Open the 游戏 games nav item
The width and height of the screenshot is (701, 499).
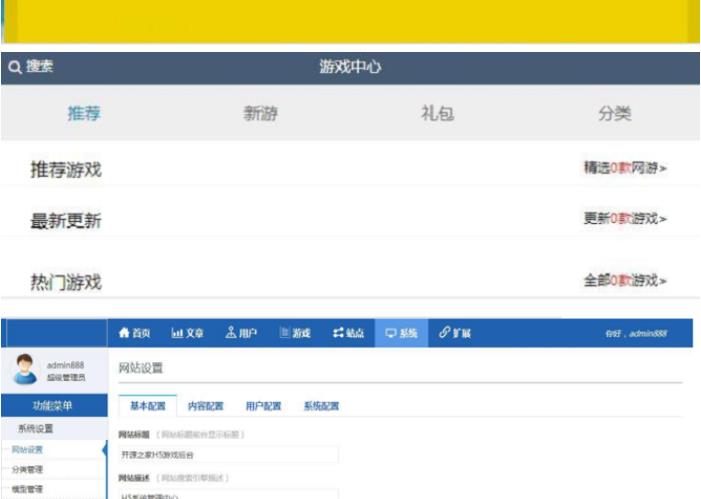[x=295, y=333]
